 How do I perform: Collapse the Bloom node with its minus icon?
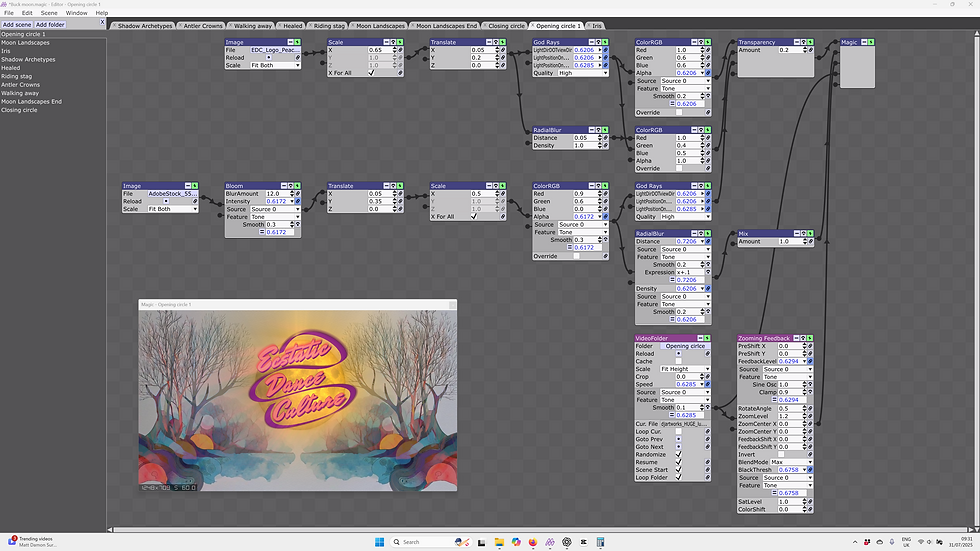283,186
